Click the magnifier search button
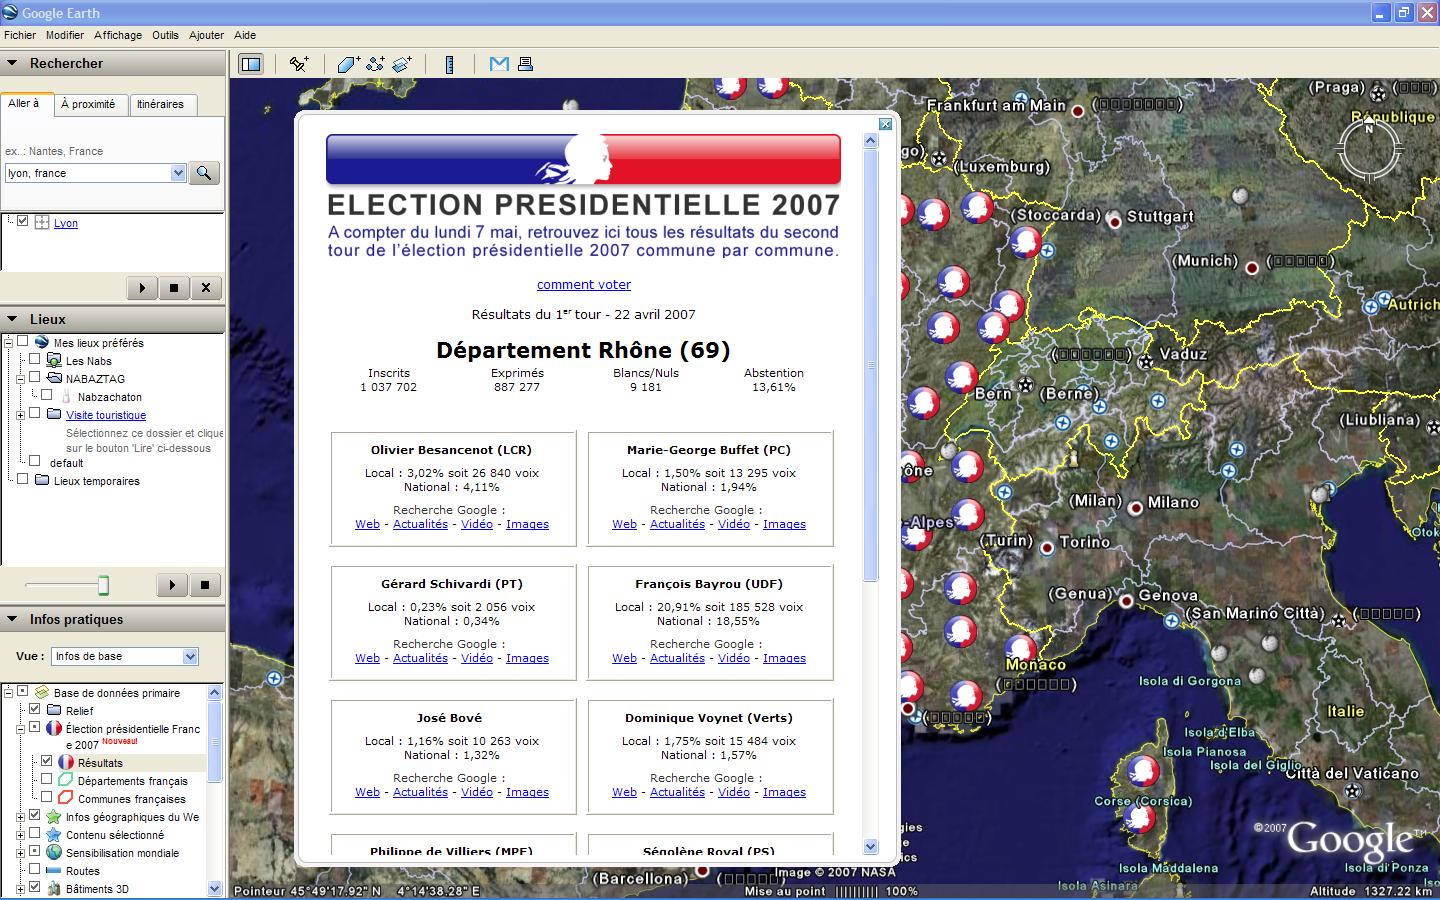This screenshot has width=1440, height=900. point(204,173)
